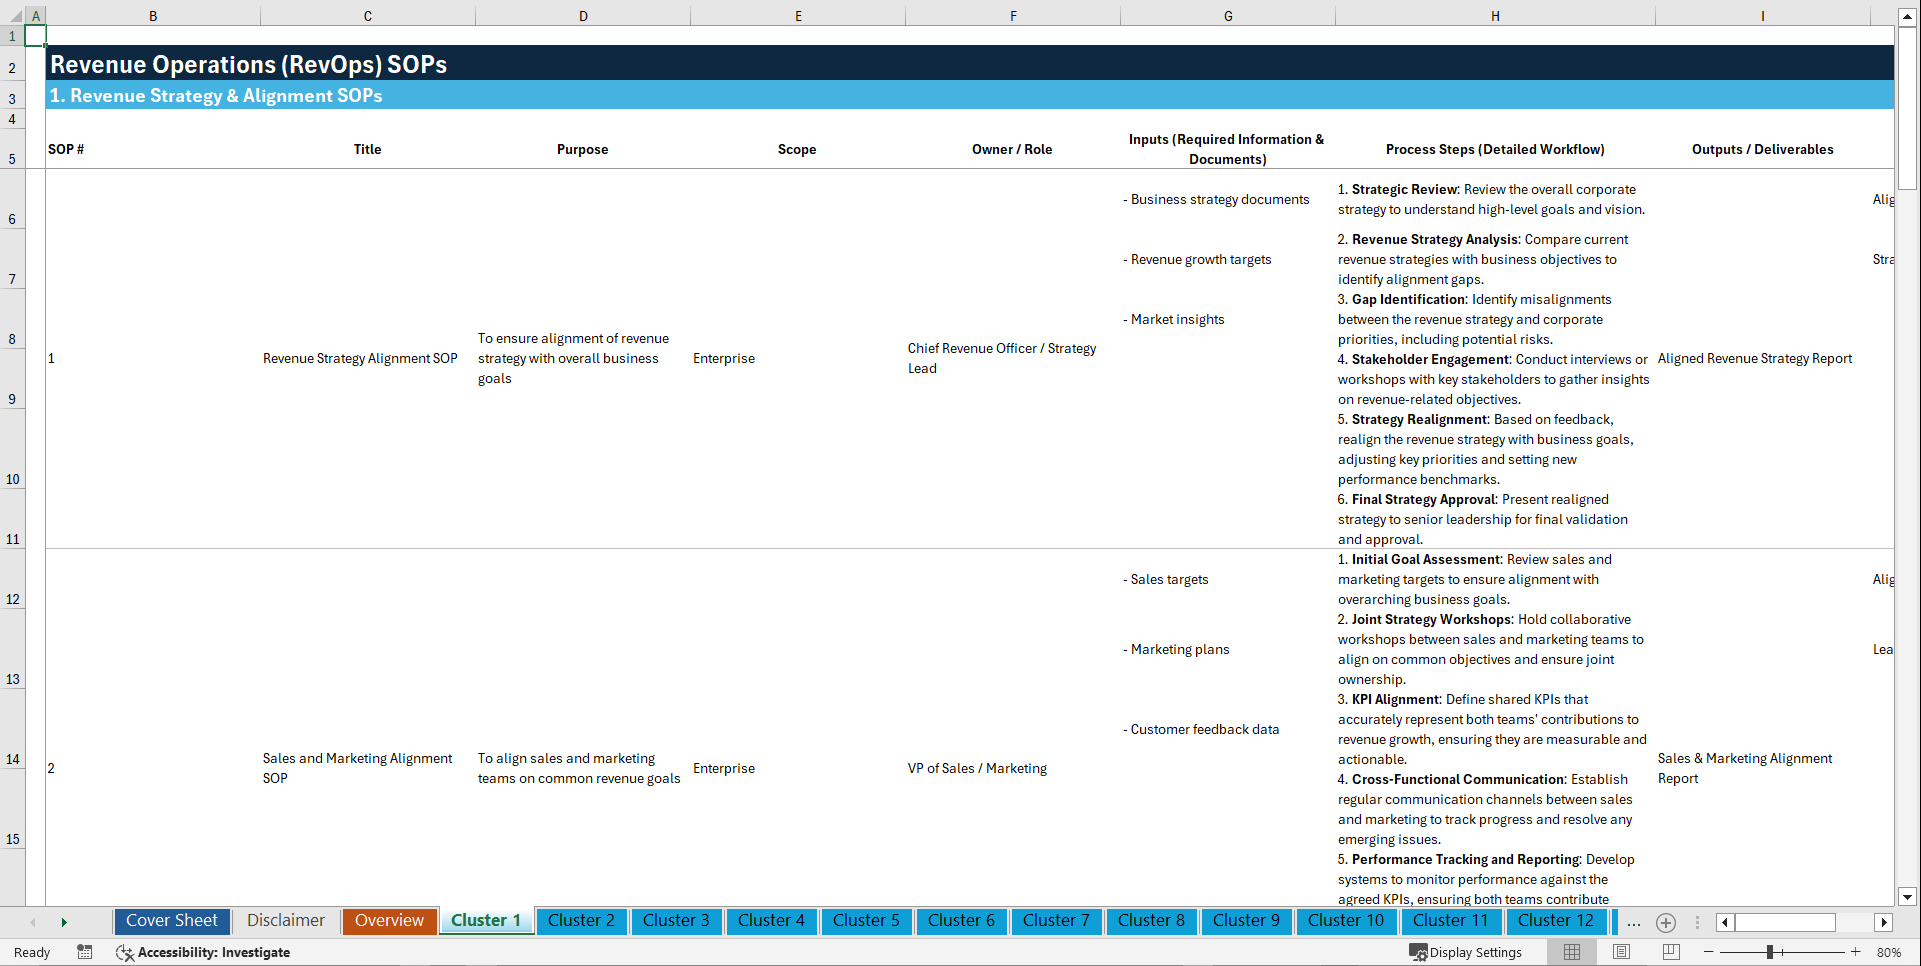Click the sheet navigation left arrow
This screenshot has height=966, width=1921.
pyautogui.click(x=34, y=922)
